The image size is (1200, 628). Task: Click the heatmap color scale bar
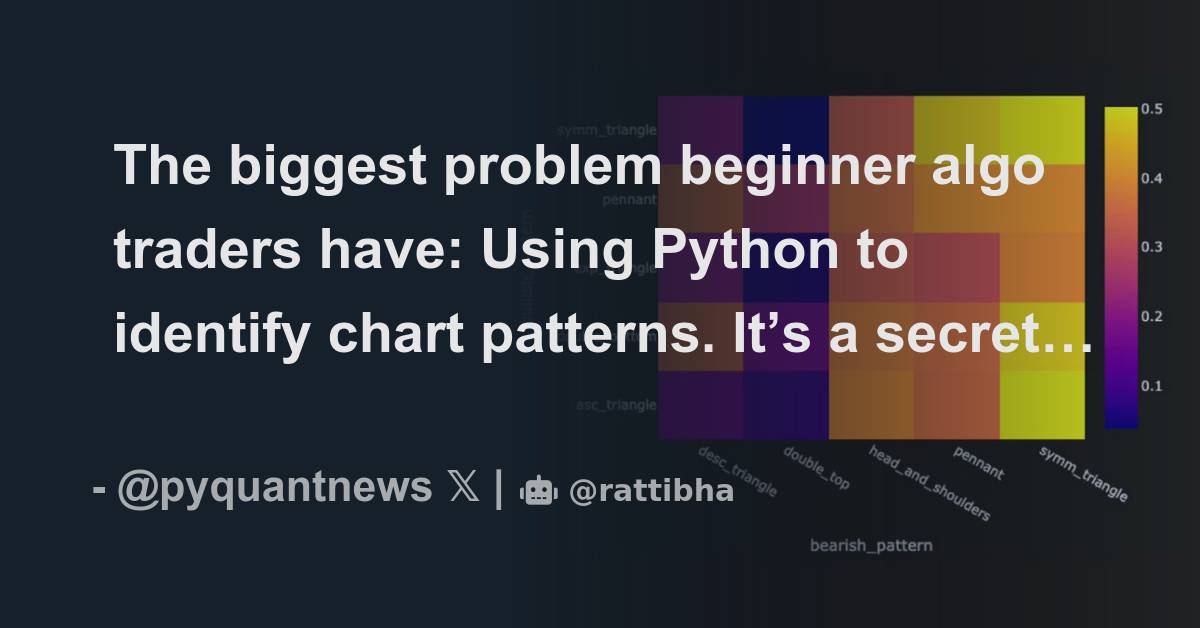point(1120,268)
